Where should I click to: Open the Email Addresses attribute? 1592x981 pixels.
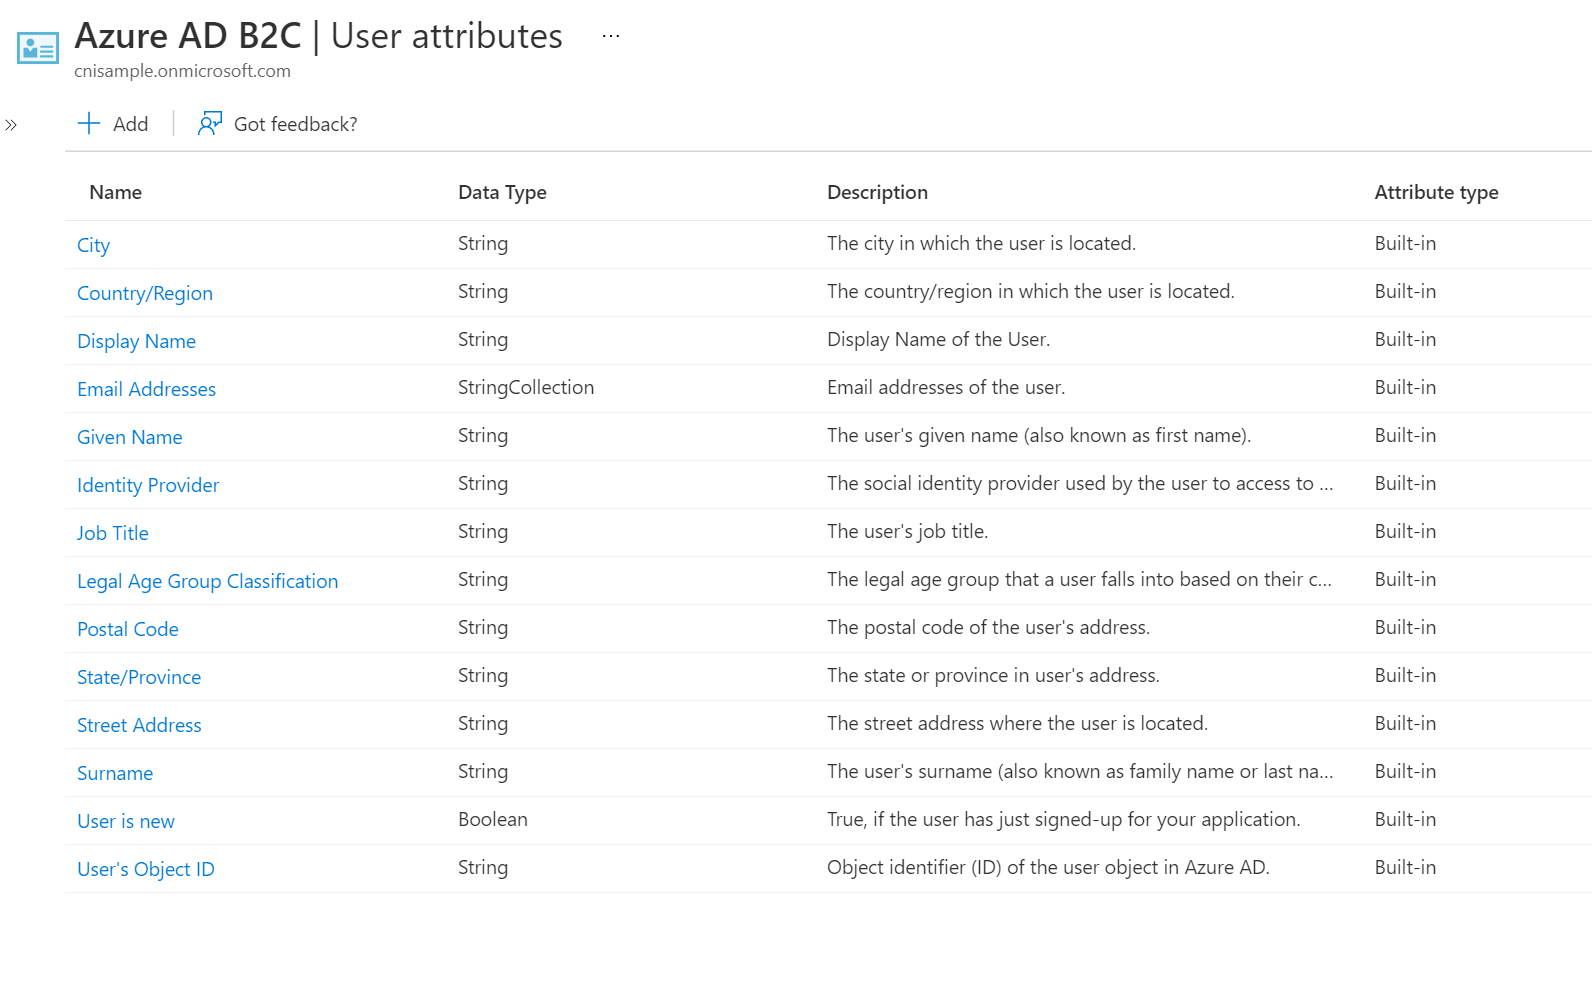click(x=146, y=389)
